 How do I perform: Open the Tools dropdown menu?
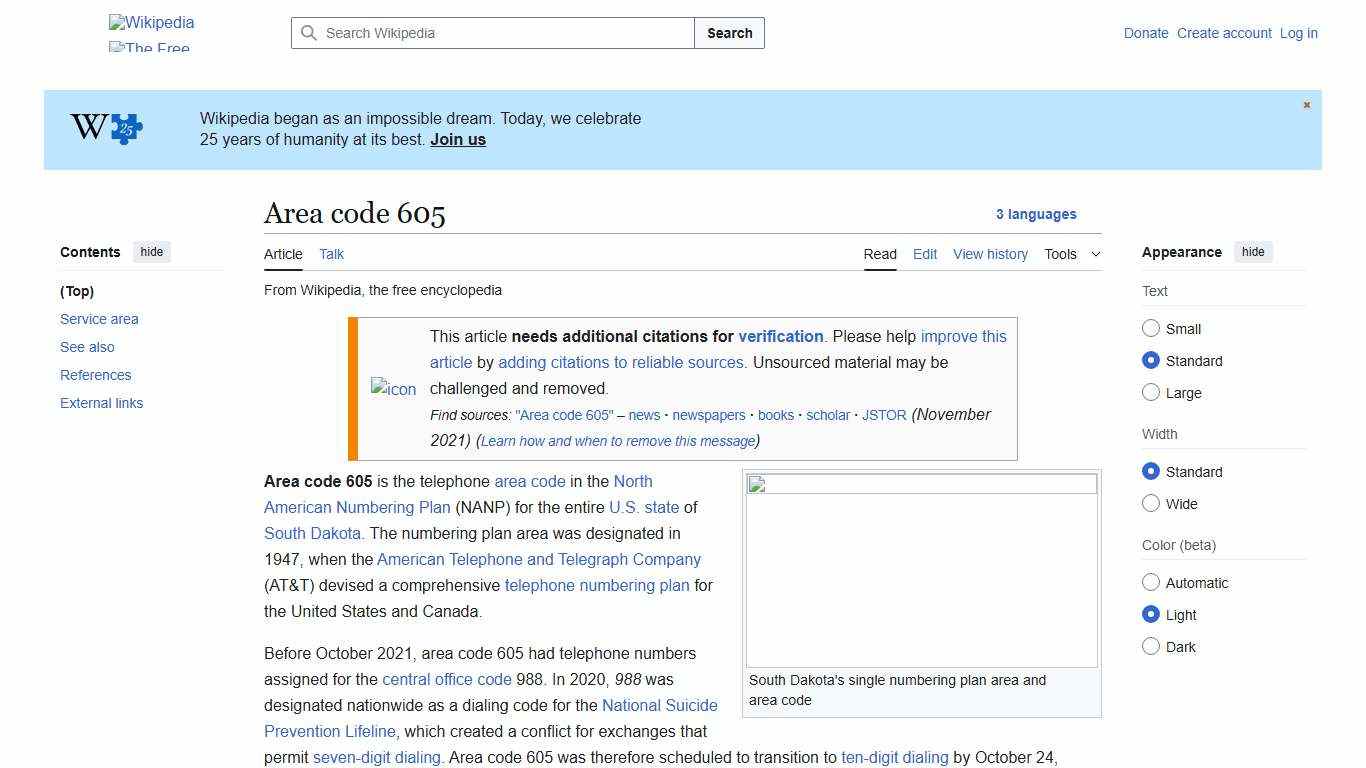coord(1070,254)
